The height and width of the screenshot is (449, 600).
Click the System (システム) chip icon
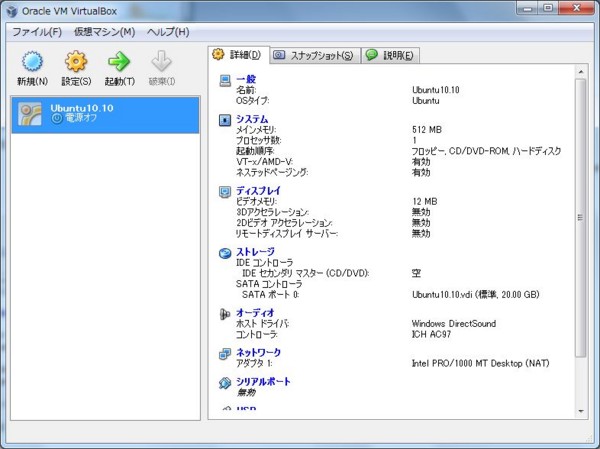(x=225, y=120)
